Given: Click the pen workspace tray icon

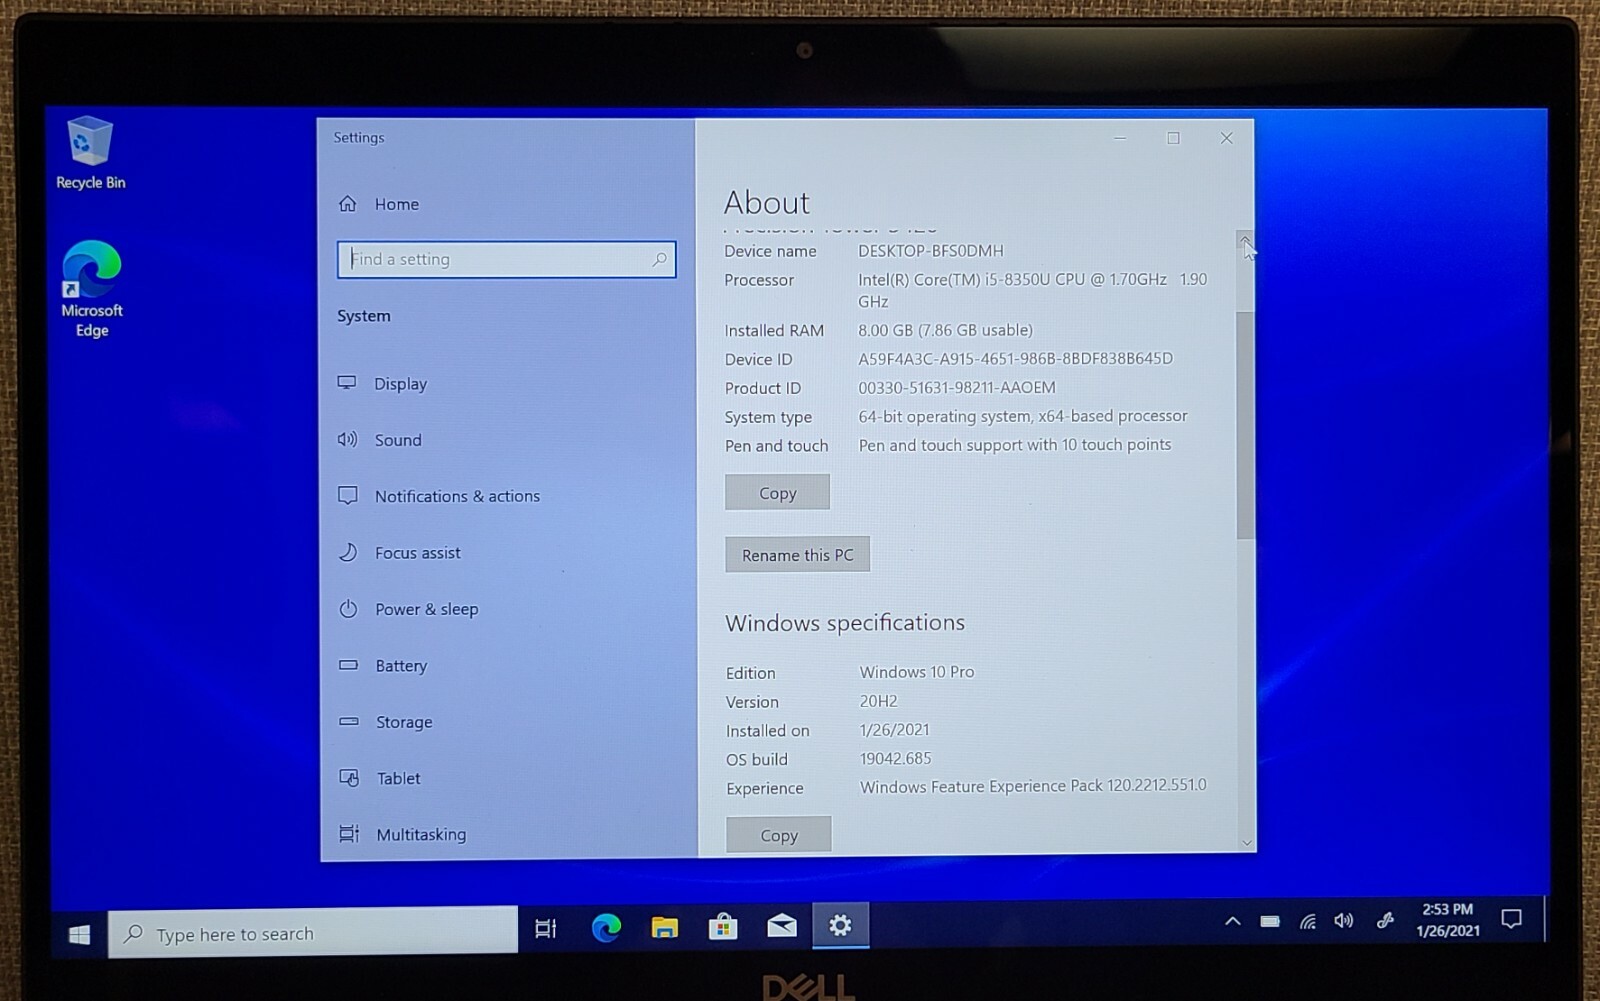Looking at the screenshot, I should pyautogui.click(x=1385, y=920).
